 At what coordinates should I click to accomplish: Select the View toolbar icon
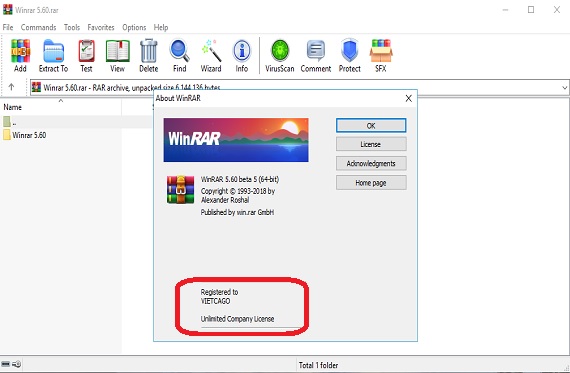click(x=117, y=56)
